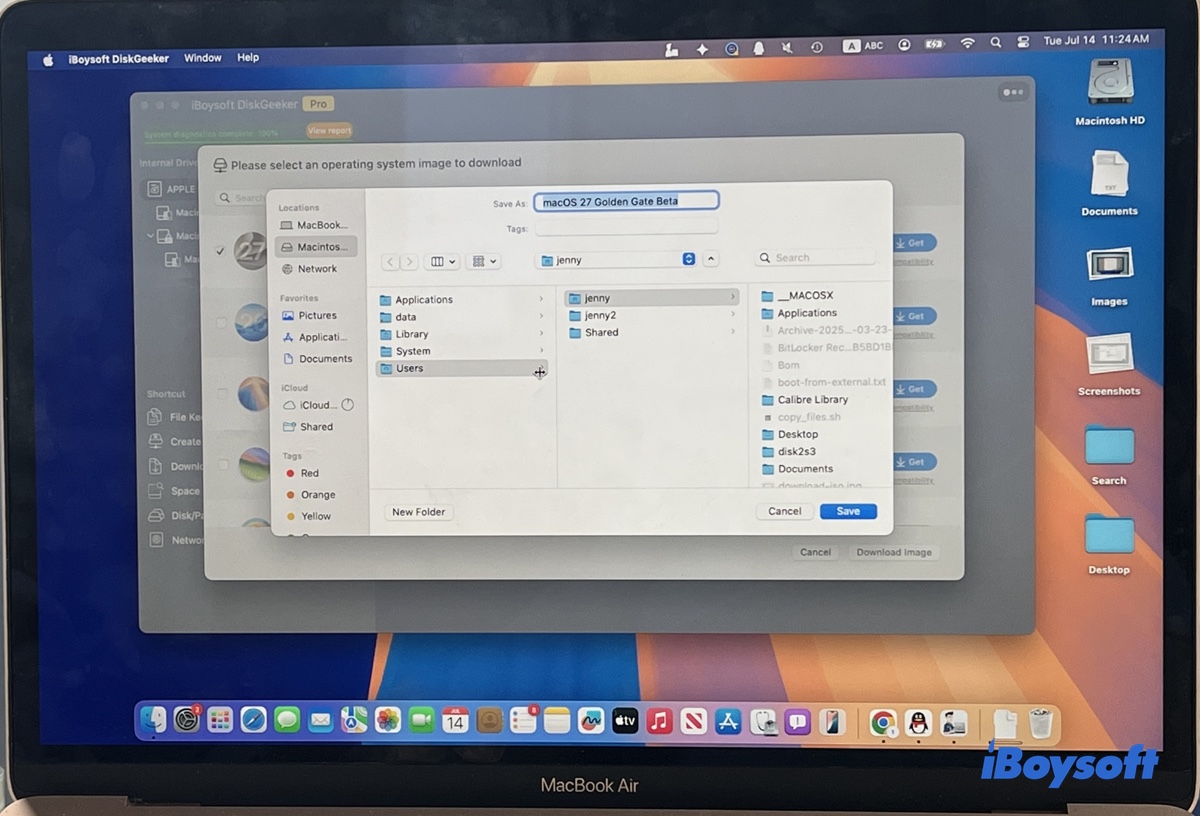Screen dimensions: 1200x816
Task: Open Applications in Favorites sidebar
Action: tap(315, 337)
